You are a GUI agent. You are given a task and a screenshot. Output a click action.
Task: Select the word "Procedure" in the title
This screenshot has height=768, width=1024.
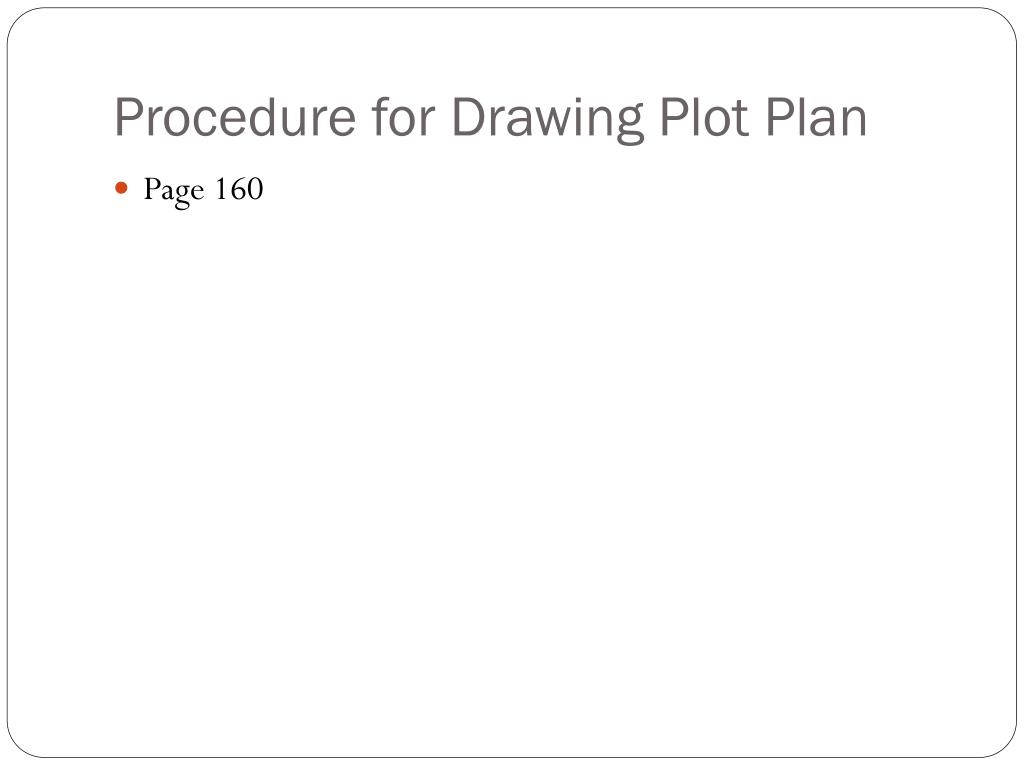tap(235, 118)
